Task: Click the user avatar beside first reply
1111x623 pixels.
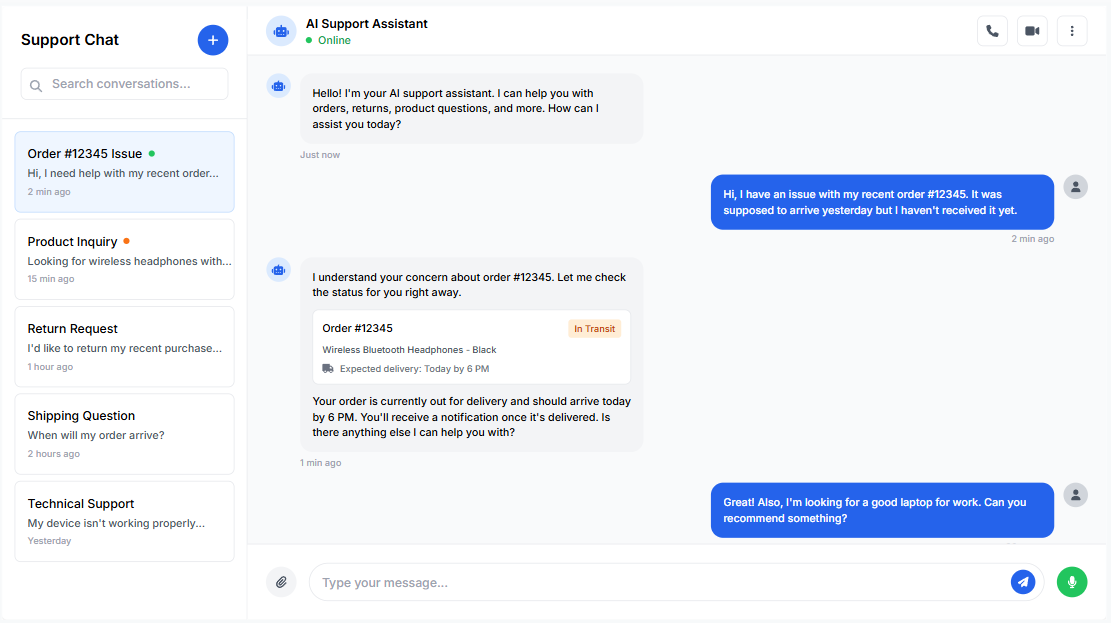Action: pos(1075,187)
